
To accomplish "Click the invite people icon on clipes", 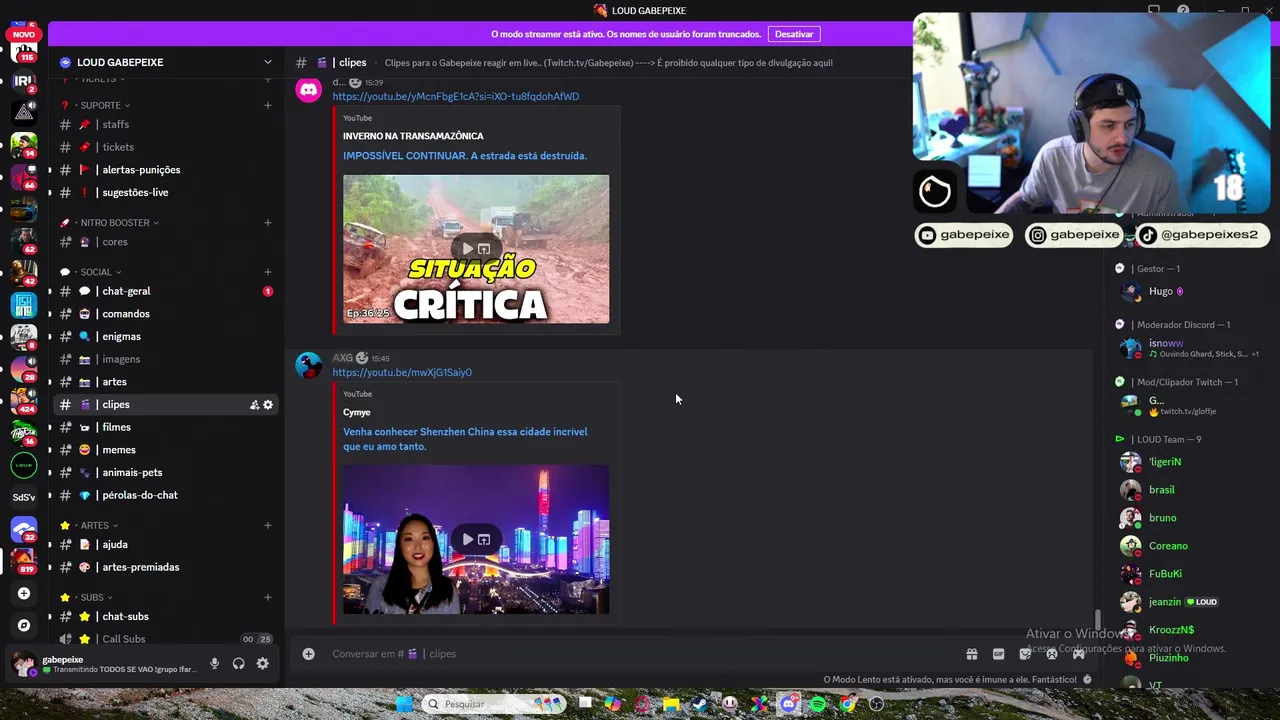I will pyautogui.click(x=254, y=405).
